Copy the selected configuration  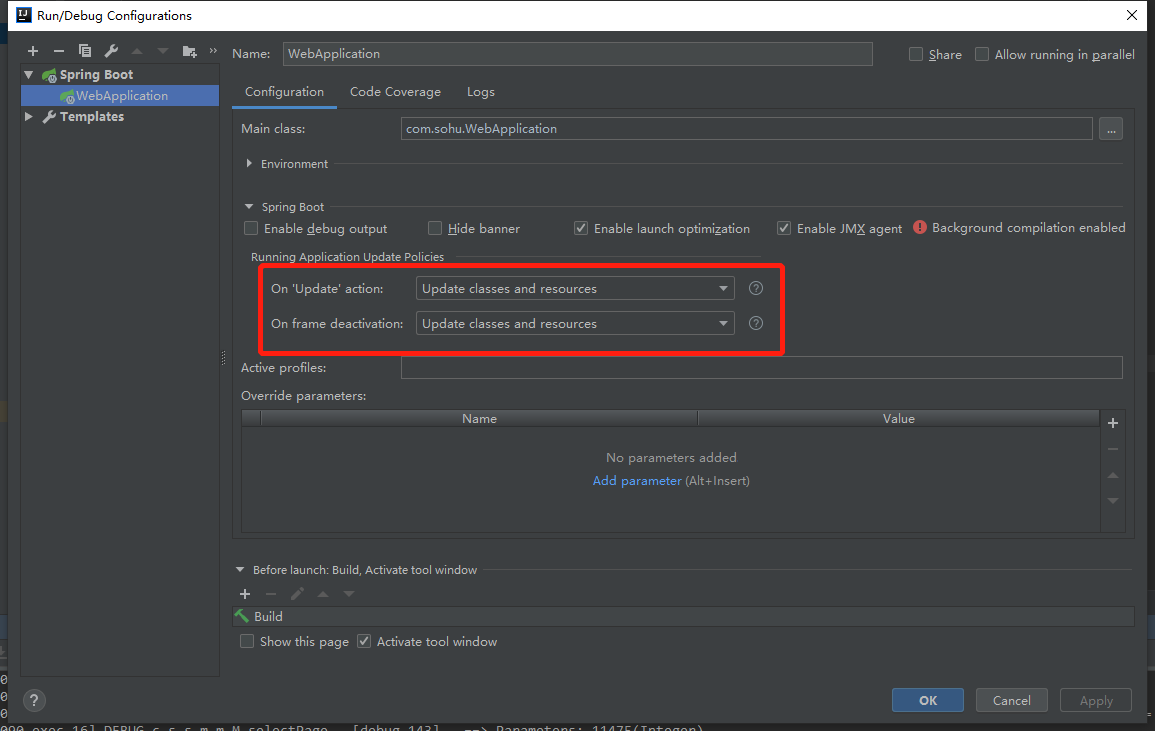click(85, 51)
